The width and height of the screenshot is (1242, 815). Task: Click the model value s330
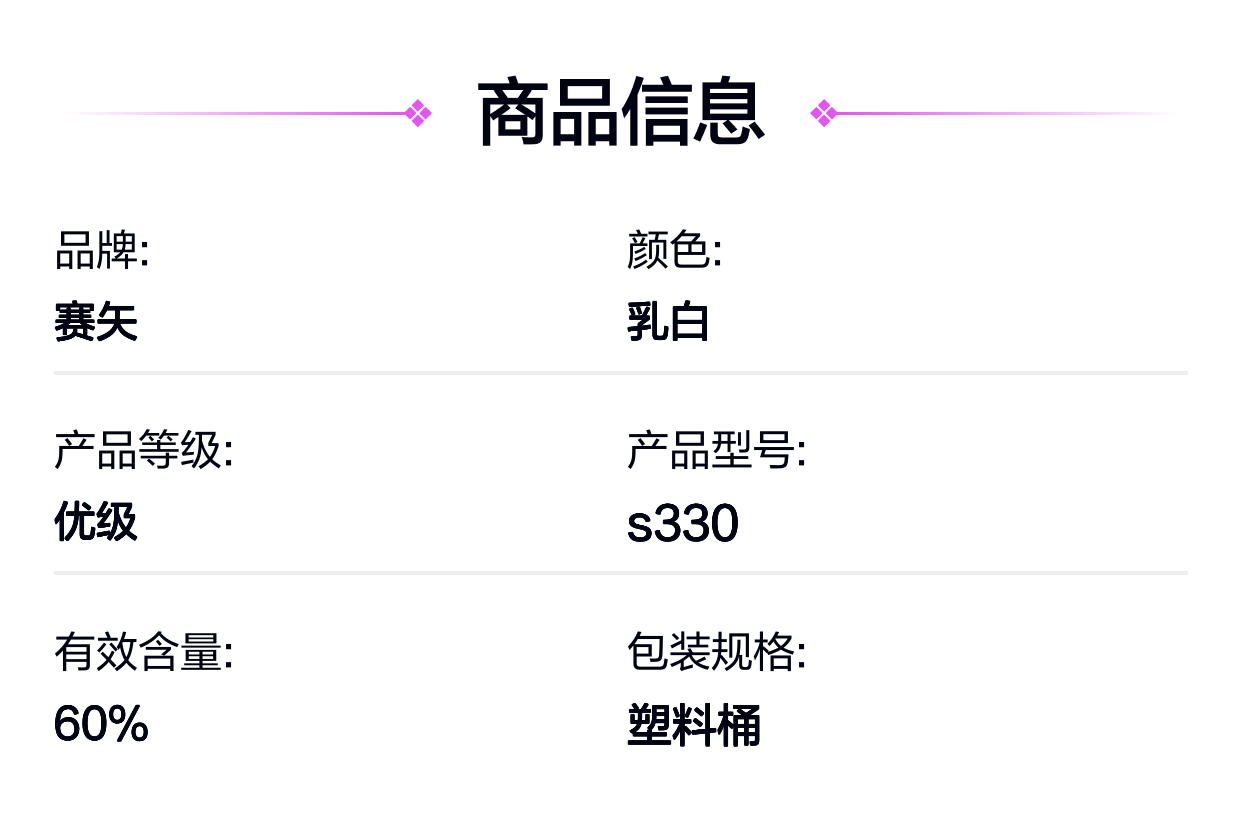point(683,524)
